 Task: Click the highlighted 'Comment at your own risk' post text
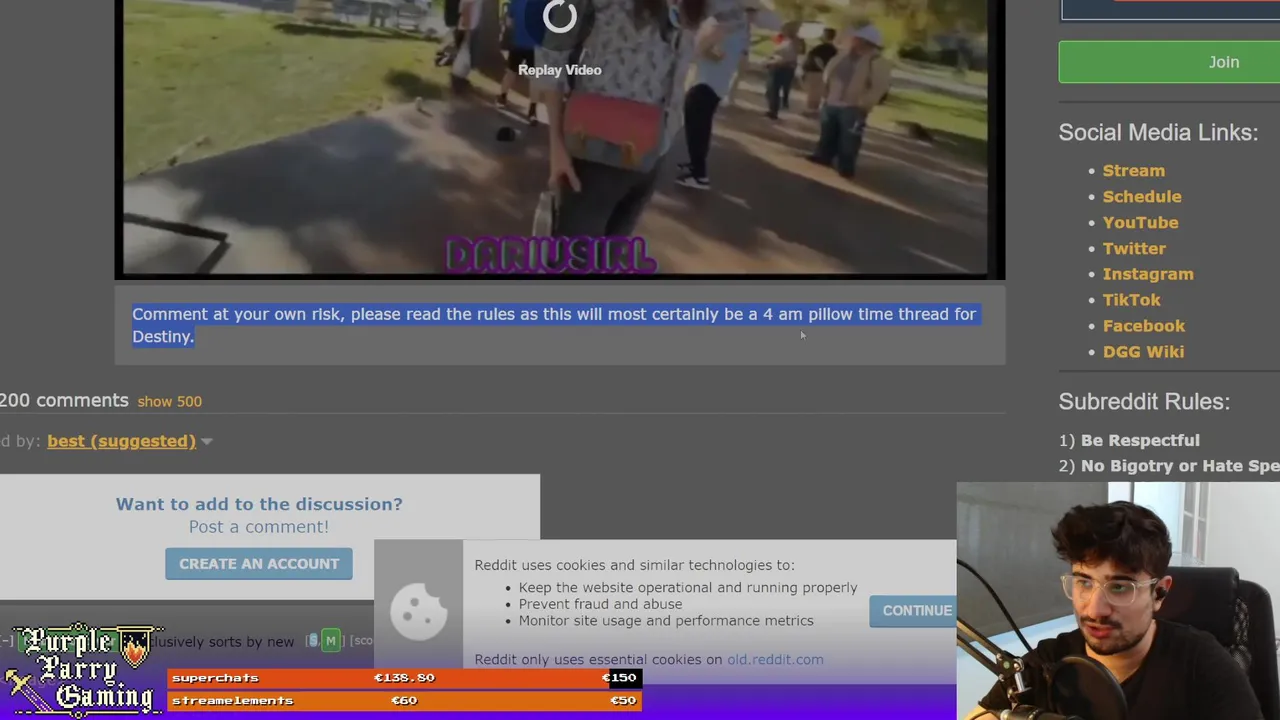[554, 325]
